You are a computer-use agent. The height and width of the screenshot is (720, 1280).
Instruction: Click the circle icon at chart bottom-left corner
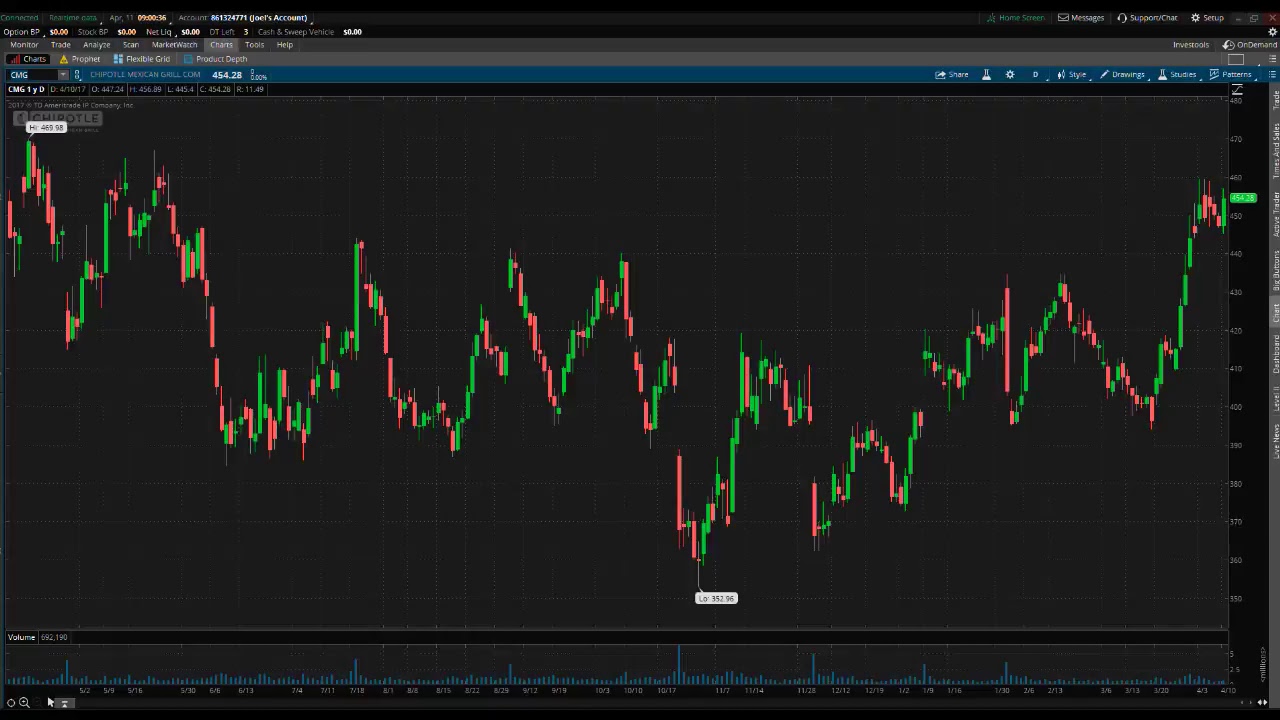tap(11, 703)
